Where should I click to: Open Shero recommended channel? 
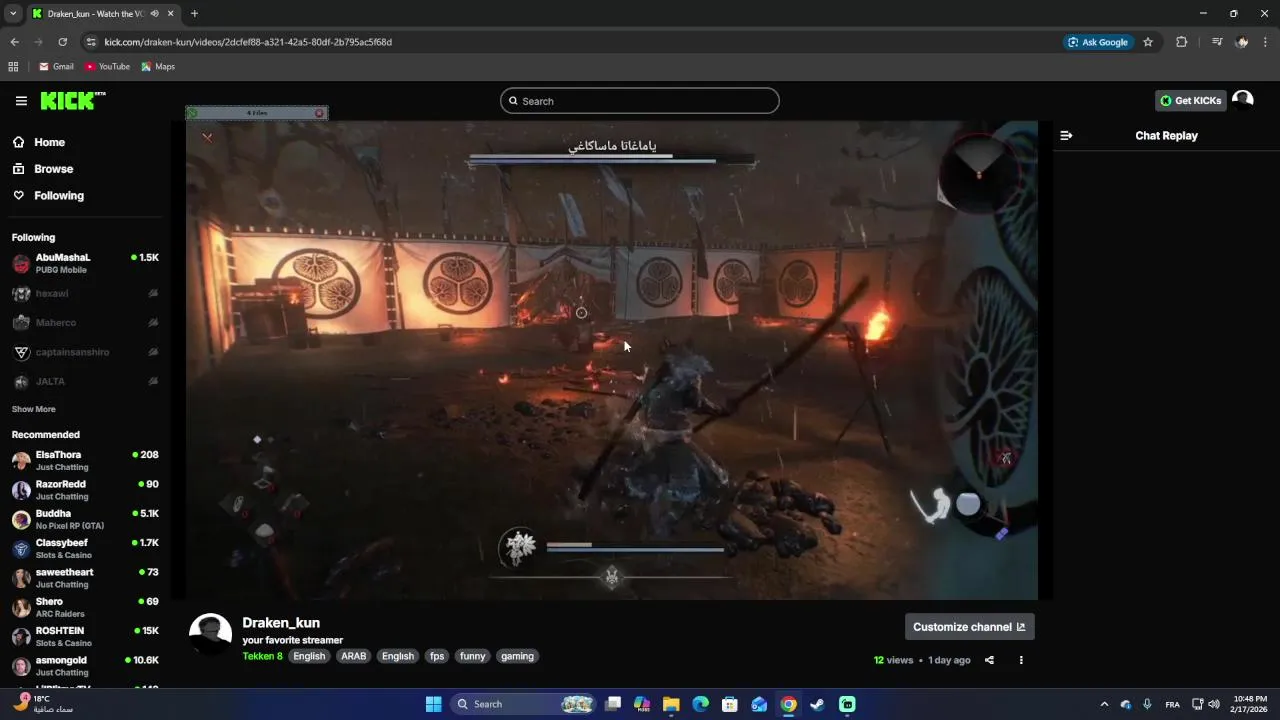pos(85,607)
